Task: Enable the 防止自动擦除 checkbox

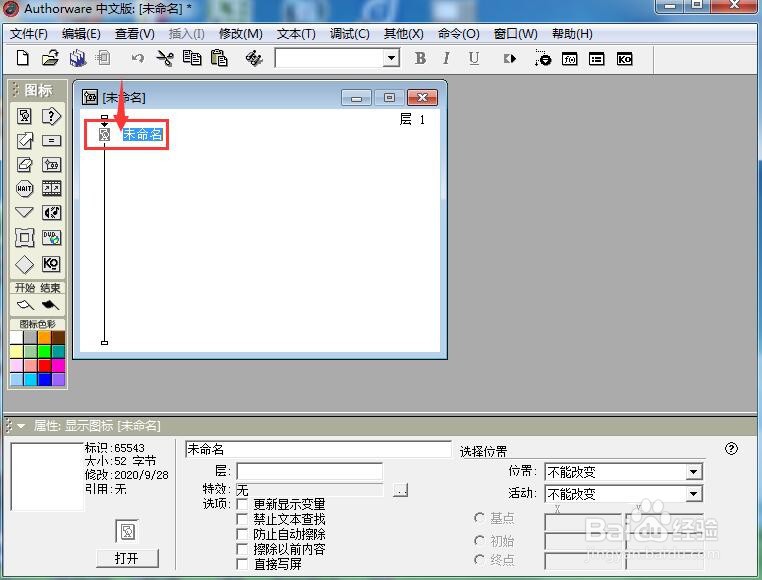Action: click(x=242, y=534)
